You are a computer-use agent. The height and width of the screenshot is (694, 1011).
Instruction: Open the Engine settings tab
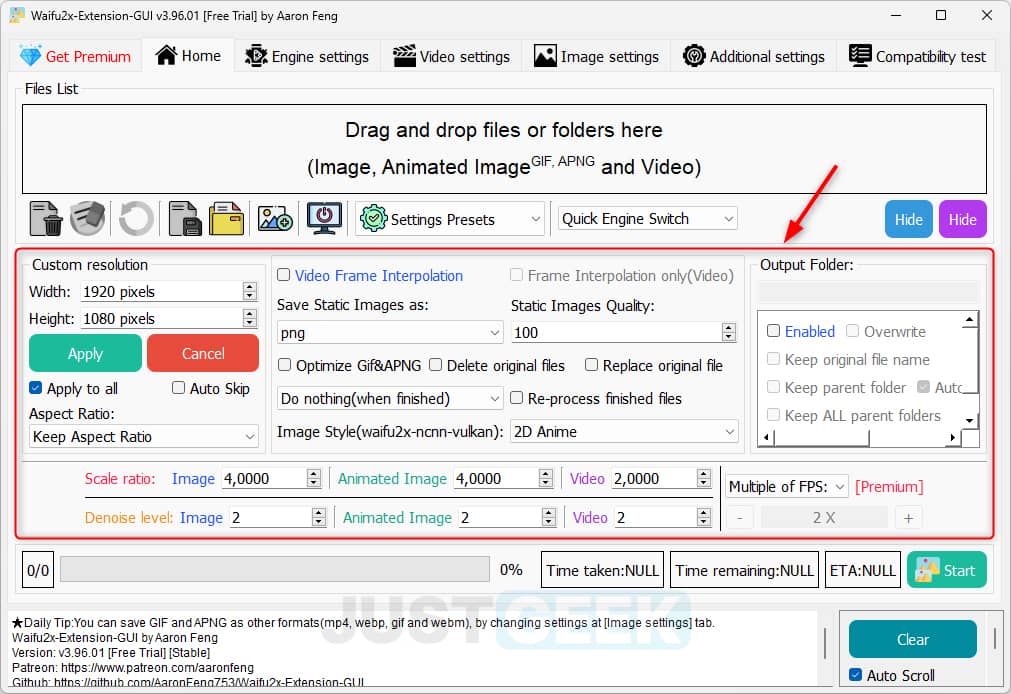[307, 57]
